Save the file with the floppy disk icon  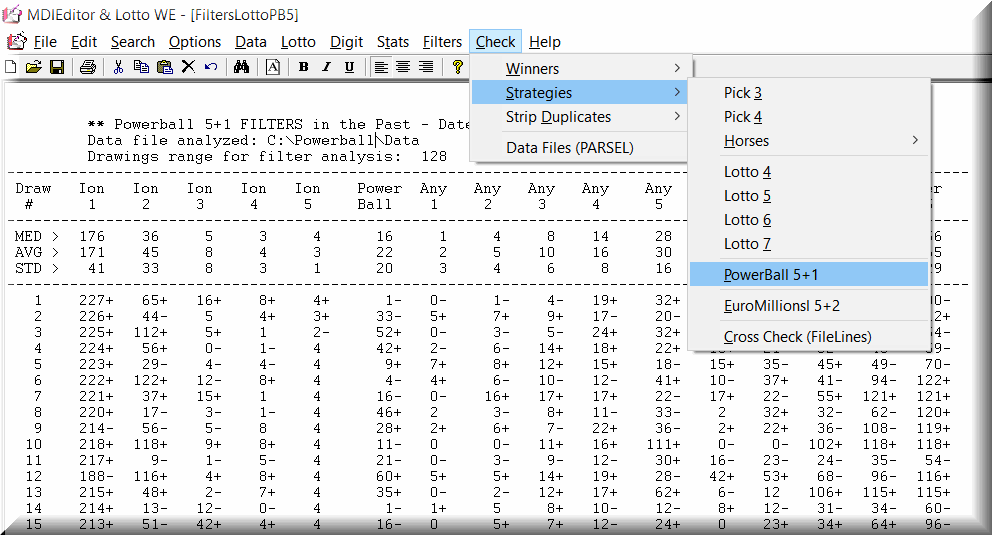point(57,66)
